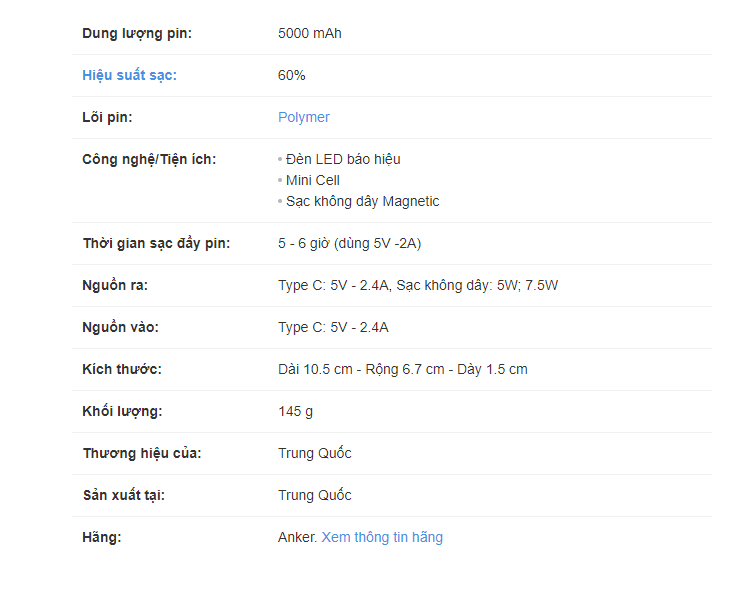Click the 'Polymer' battery core link
Screen dimensions: 732x591
click(x=303, y=117)
